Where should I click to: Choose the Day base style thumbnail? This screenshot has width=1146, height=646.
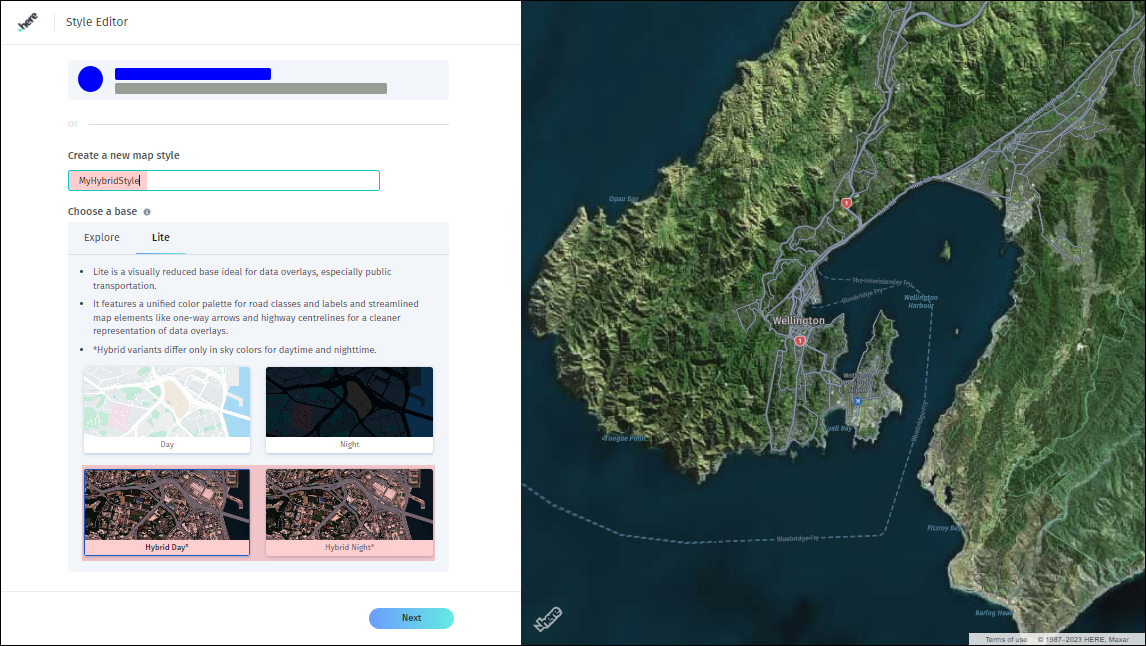(x=167, y=409)
